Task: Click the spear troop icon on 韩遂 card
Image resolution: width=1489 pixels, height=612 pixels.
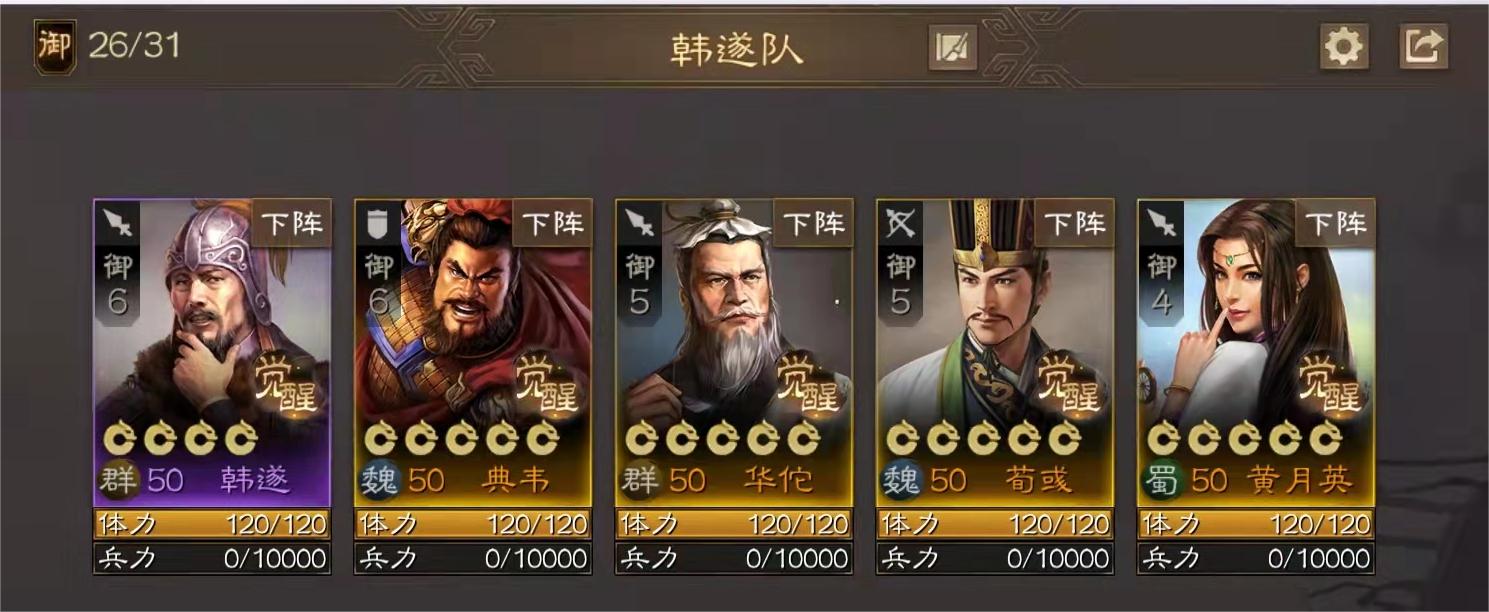Action: click(x=118, y=221)
